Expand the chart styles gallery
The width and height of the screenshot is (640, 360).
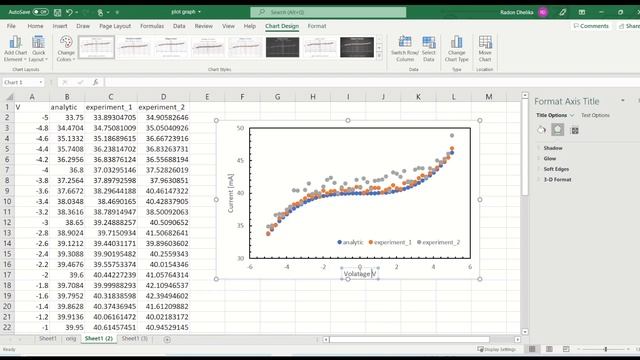380,56
